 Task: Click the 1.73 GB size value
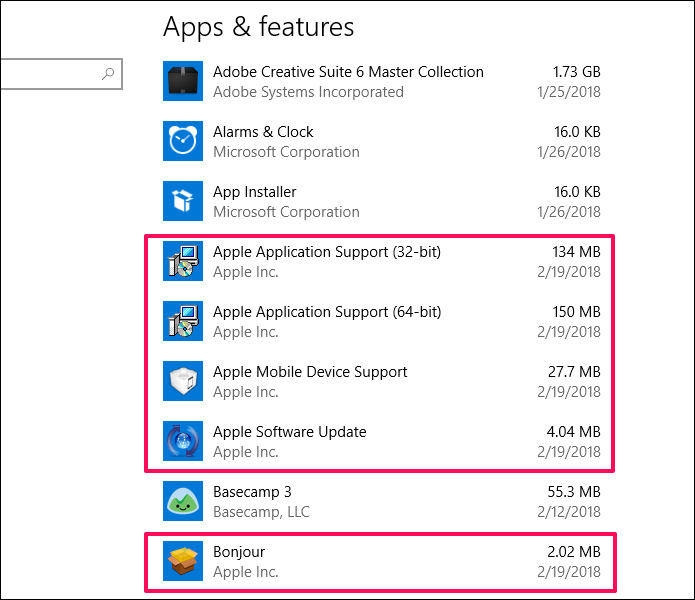tap(577, 72)
